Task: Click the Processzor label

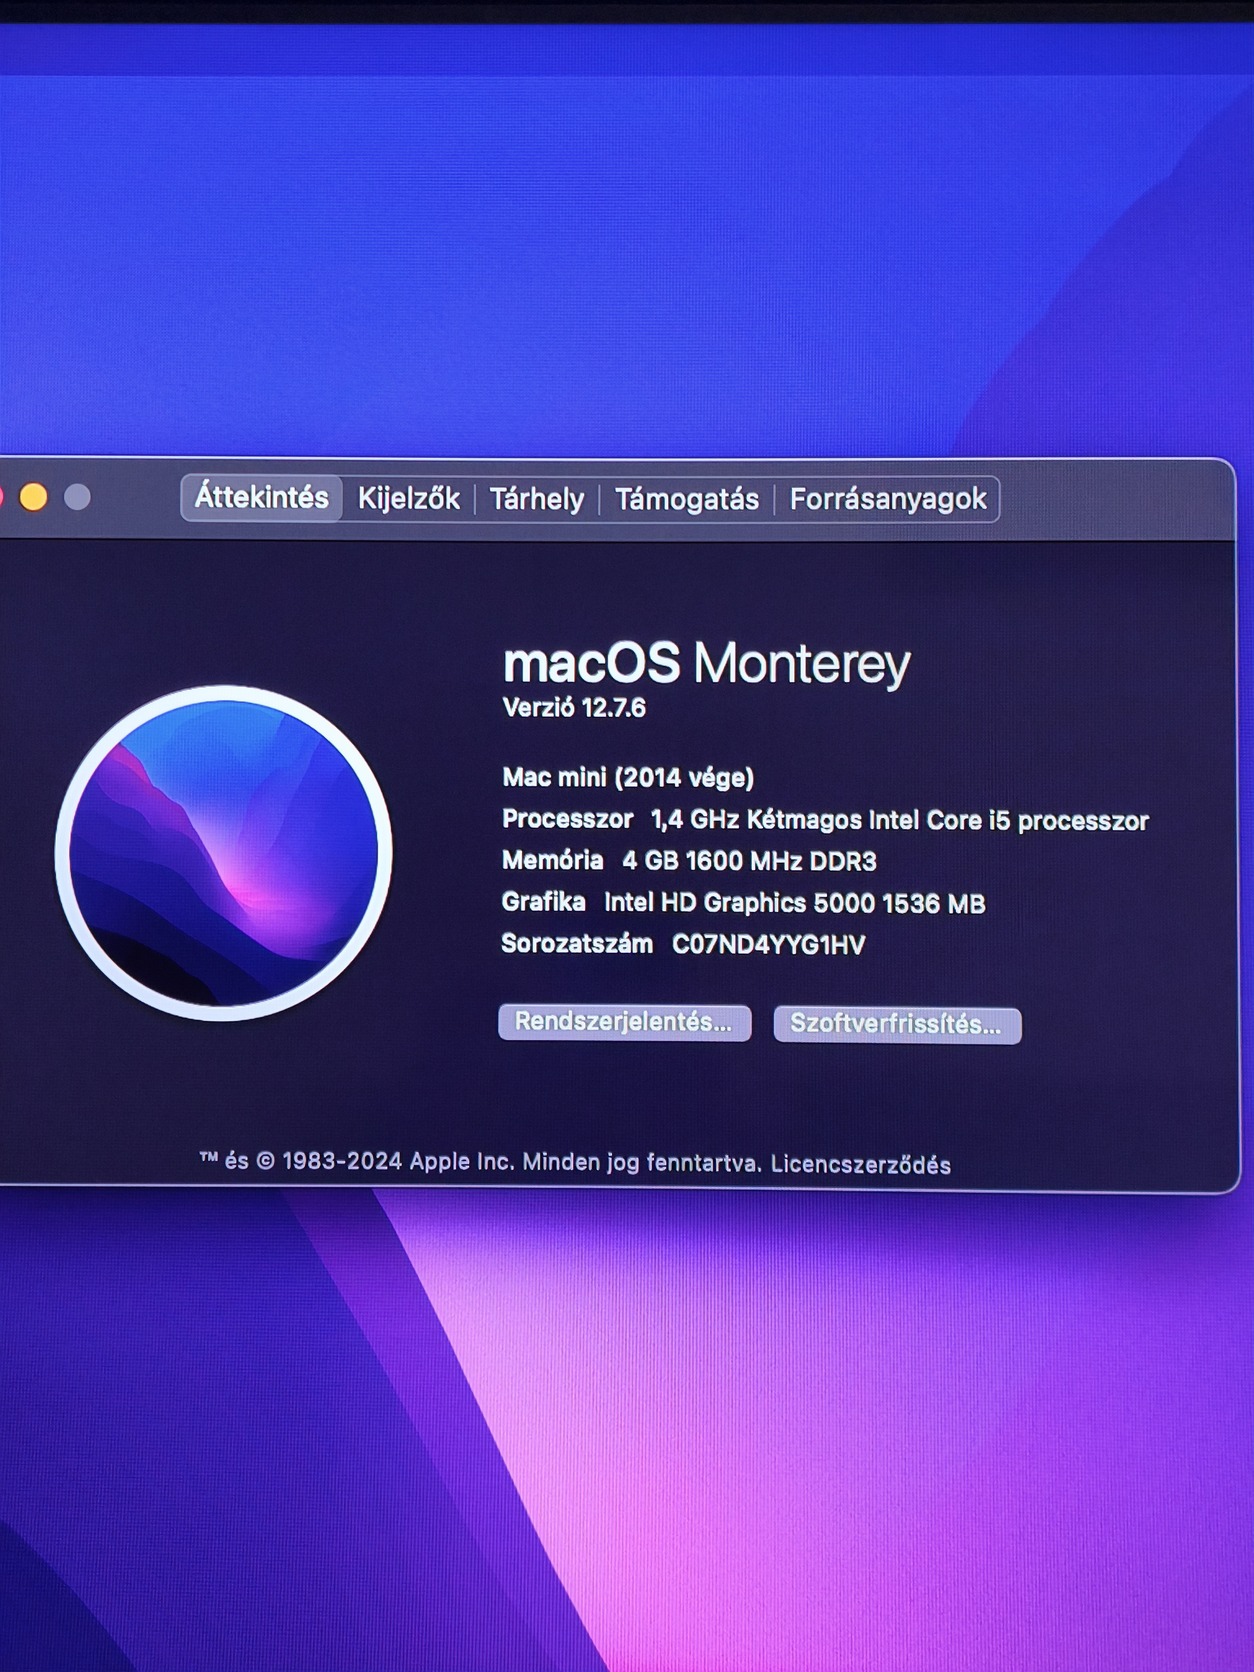Action: pyautogui.click(x=567, y=819)
